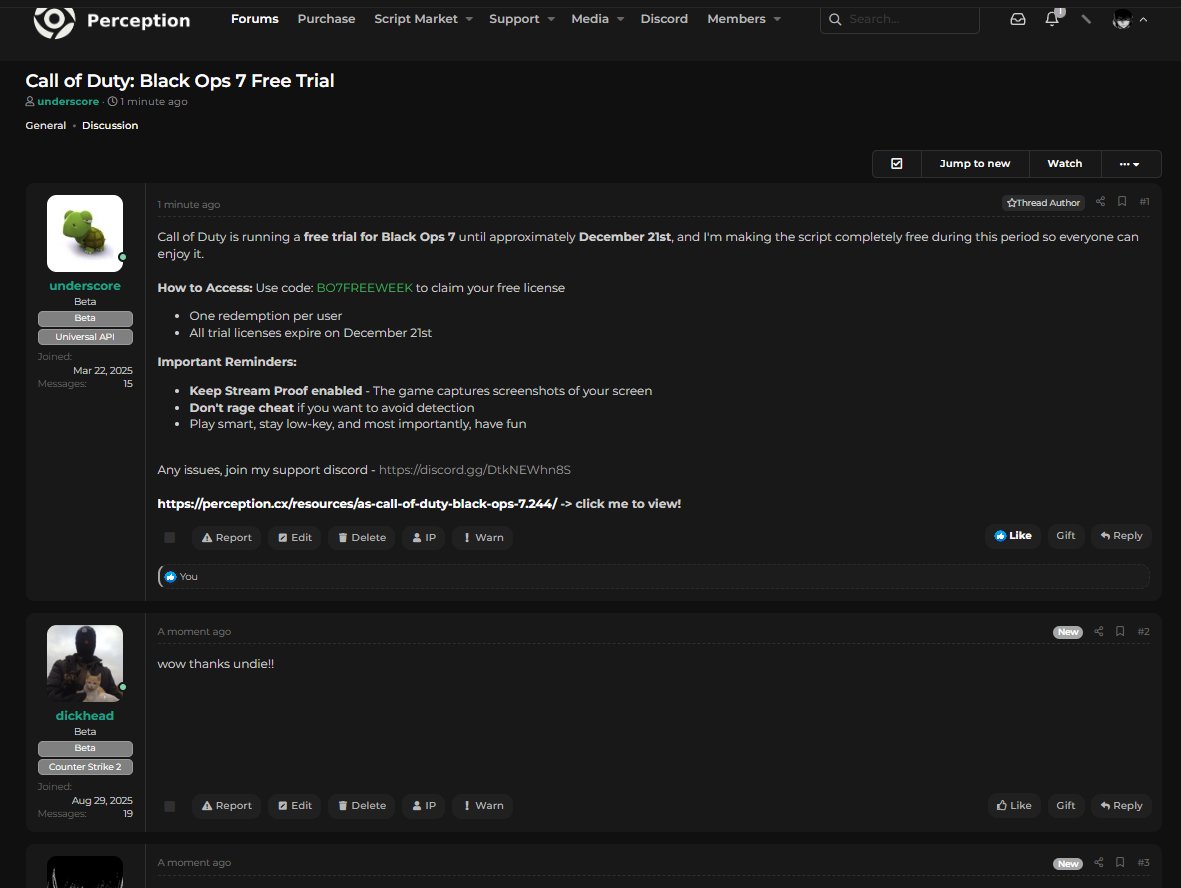Bookmark post #3
Screen dimensions: 1181x888
(1120, 862)
